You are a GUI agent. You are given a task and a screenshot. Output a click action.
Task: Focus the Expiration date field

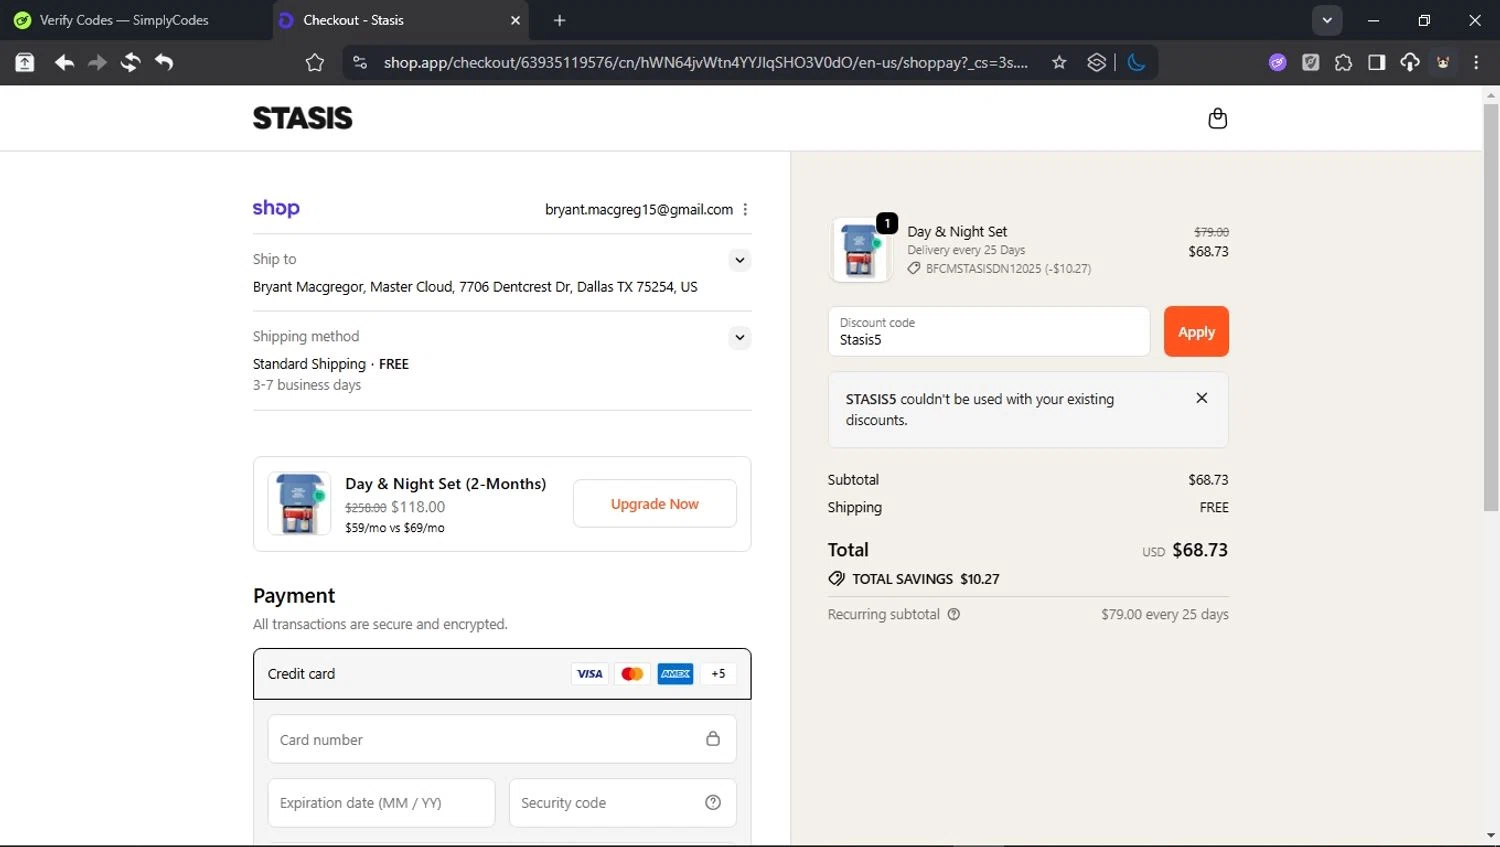pos(381,803)
